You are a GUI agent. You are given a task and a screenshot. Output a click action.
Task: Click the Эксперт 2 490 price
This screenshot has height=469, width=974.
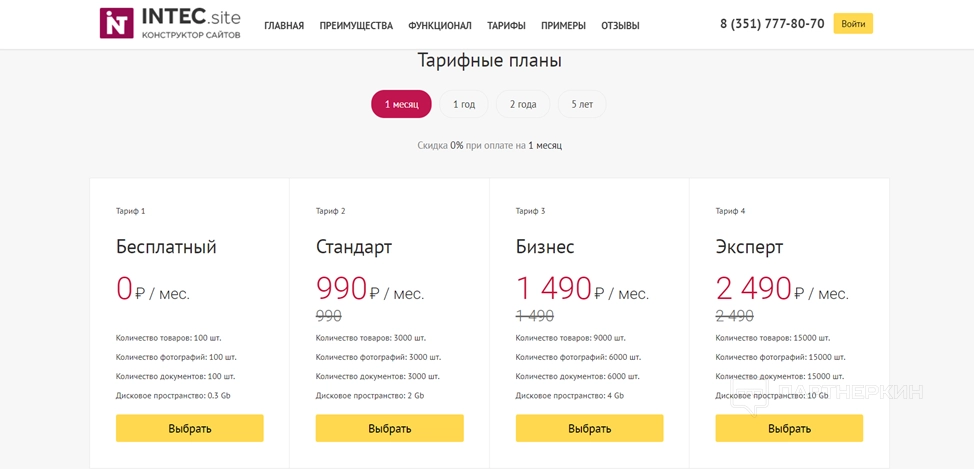click(x=754, y=289)
